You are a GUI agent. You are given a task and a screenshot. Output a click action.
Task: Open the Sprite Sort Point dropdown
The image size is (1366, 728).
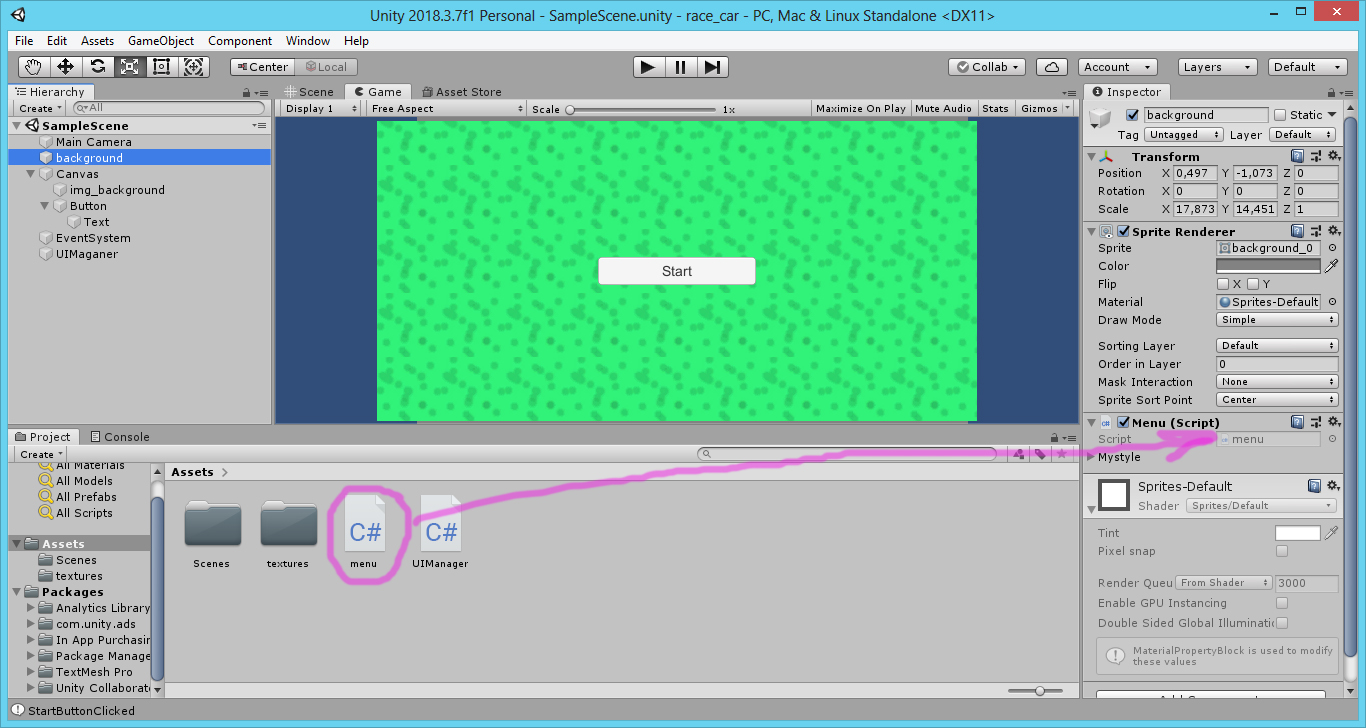pyautogui.click(x=1278, y=400)
